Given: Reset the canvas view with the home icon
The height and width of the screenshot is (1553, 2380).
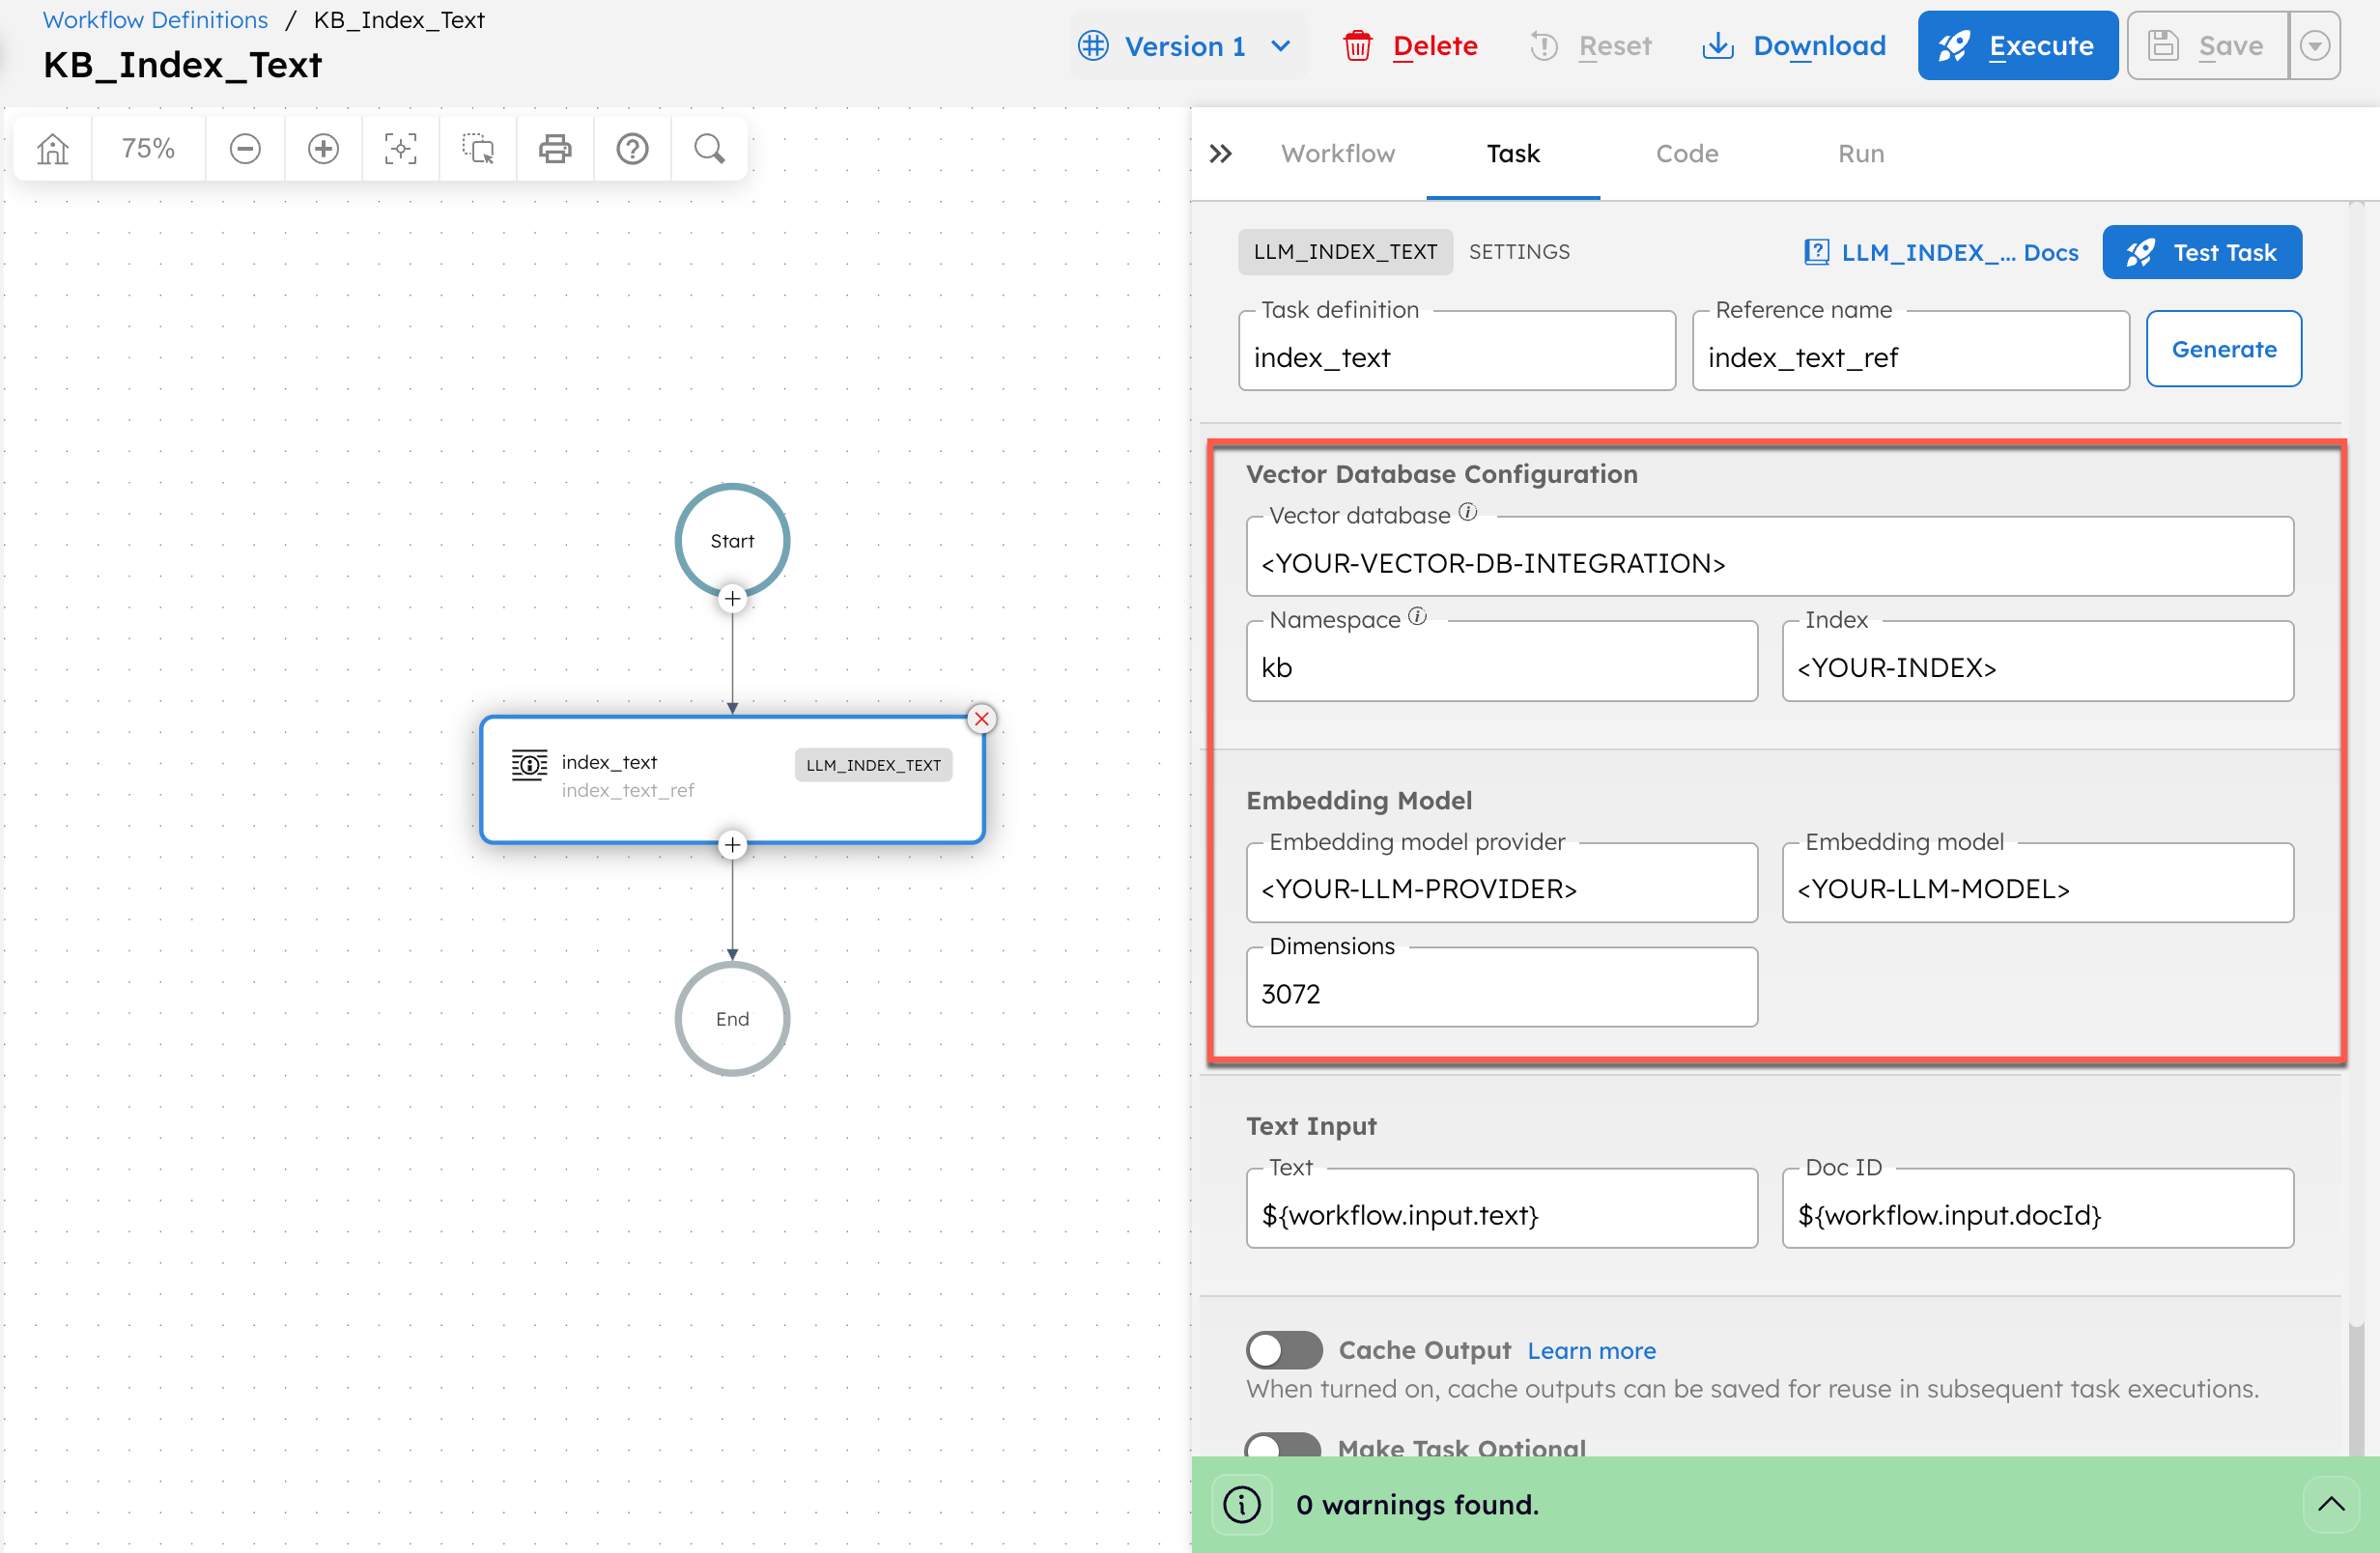Looking at the screenshot, I should pos(51,148).
